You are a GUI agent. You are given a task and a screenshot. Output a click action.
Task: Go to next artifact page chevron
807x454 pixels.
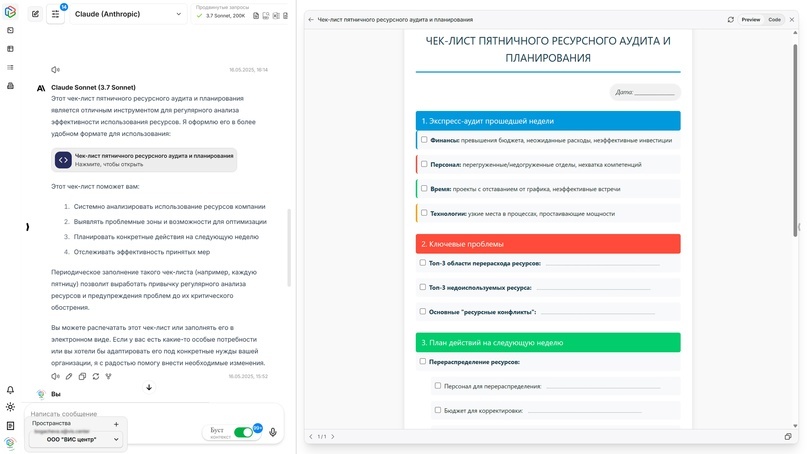(332, 436)
